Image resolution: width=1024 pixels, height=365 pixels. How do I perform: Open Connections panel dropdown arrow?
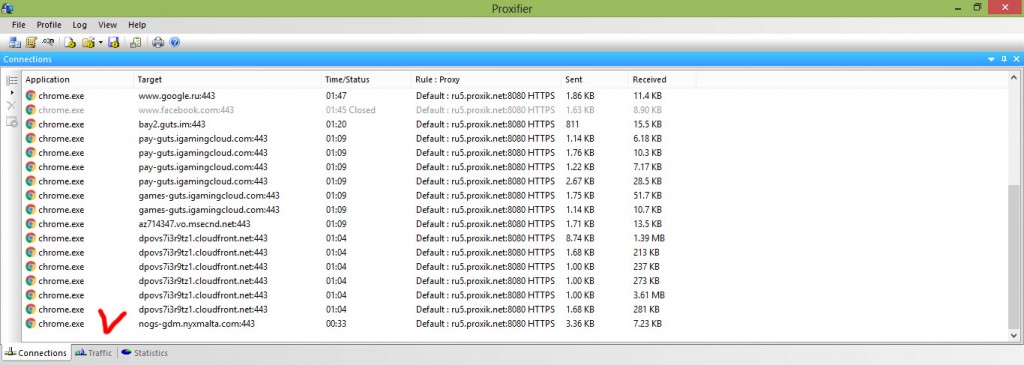[991, 59]
